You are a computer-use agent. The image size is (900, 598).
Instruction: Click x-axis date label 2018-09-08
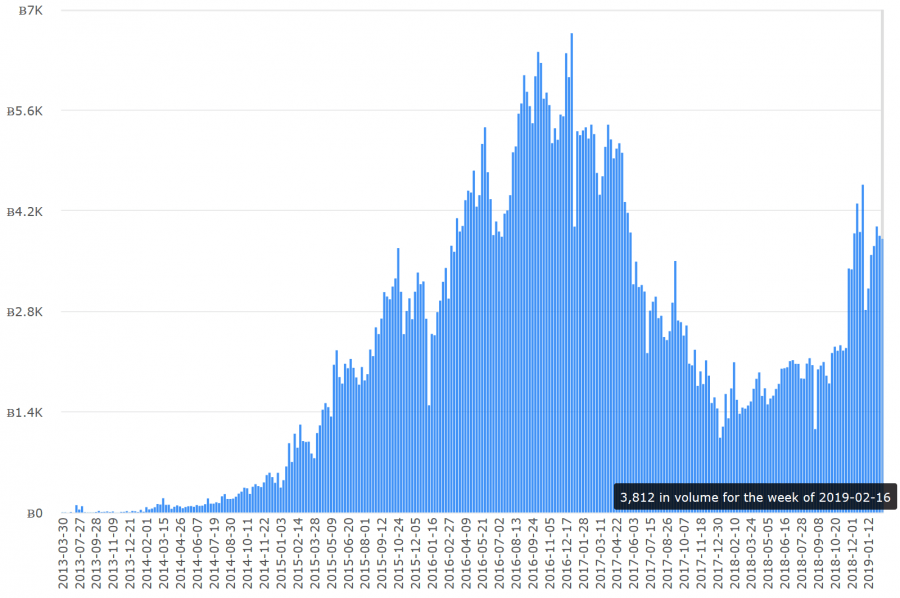[x=817, y=553]
